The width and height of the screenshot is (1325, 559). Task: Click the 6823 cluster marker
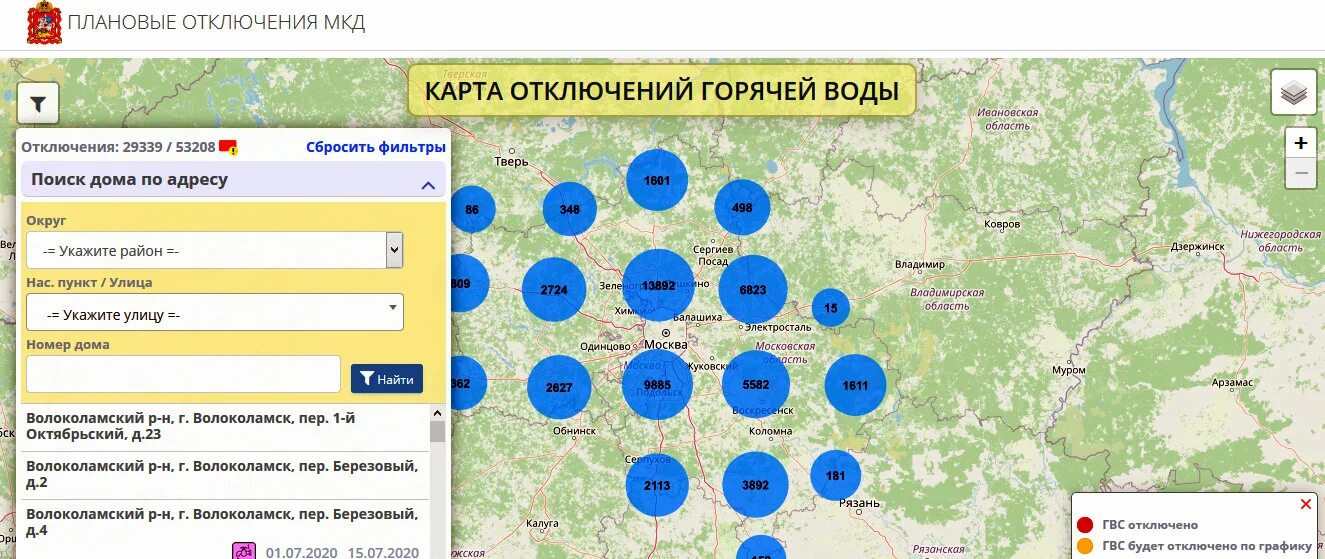(753, 289)
